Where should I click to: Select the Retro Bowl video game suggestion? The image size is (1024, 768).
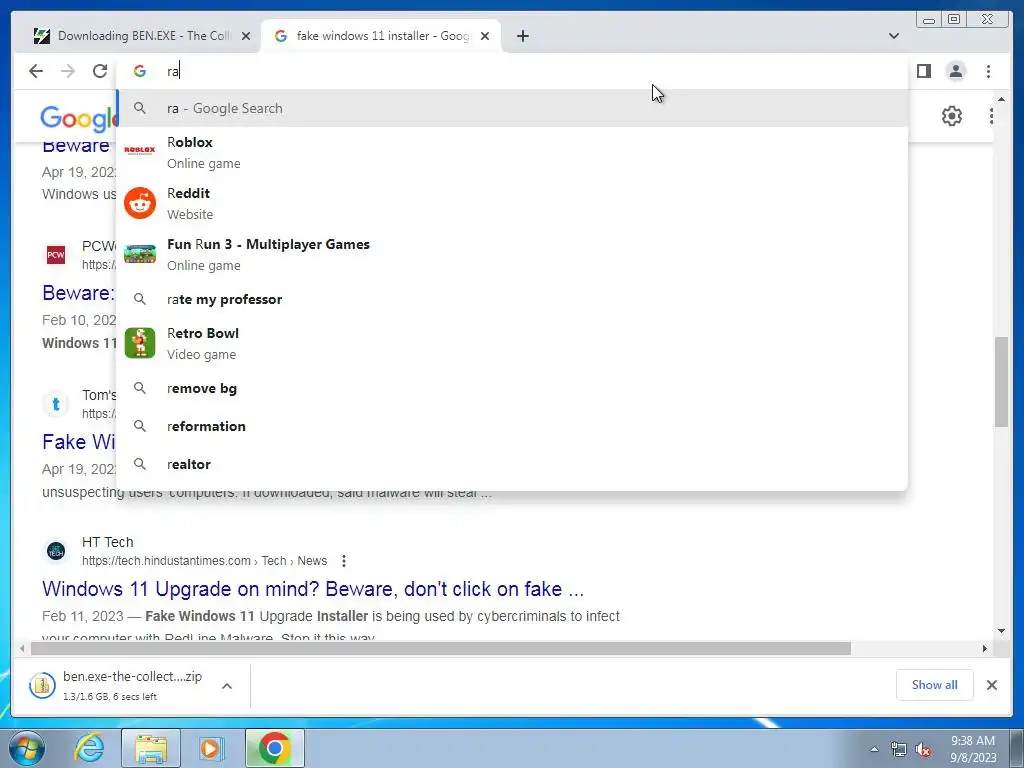point(512,343)
